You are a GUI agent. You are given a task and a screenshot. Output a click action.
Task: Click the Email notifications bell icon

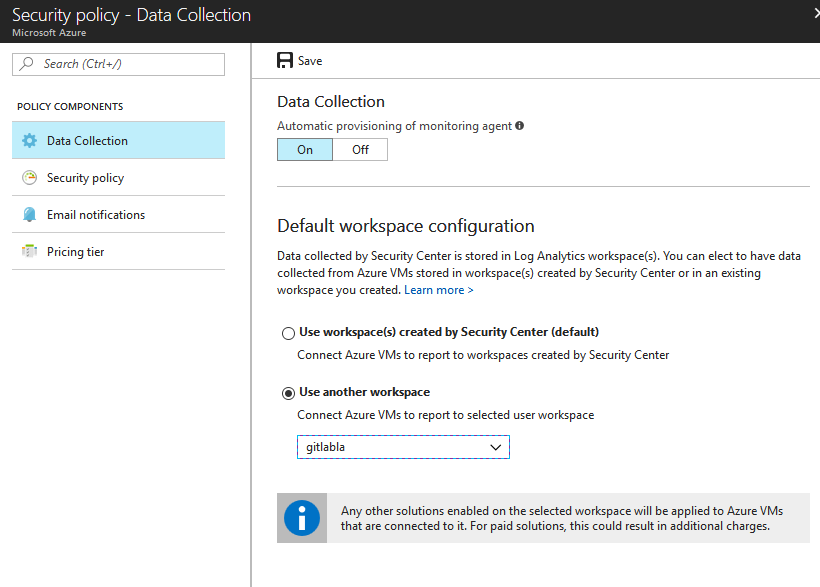(29, 215)
